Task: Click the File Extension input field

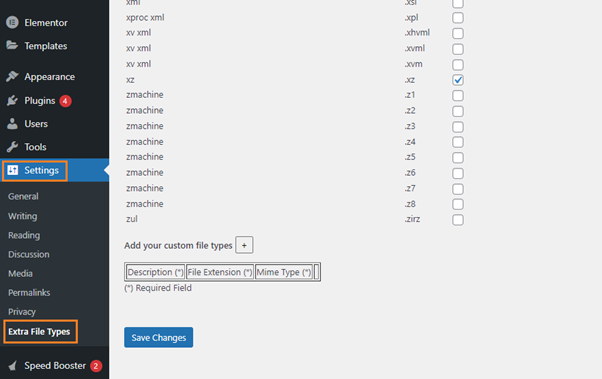Action: click(x=220, y=272)
